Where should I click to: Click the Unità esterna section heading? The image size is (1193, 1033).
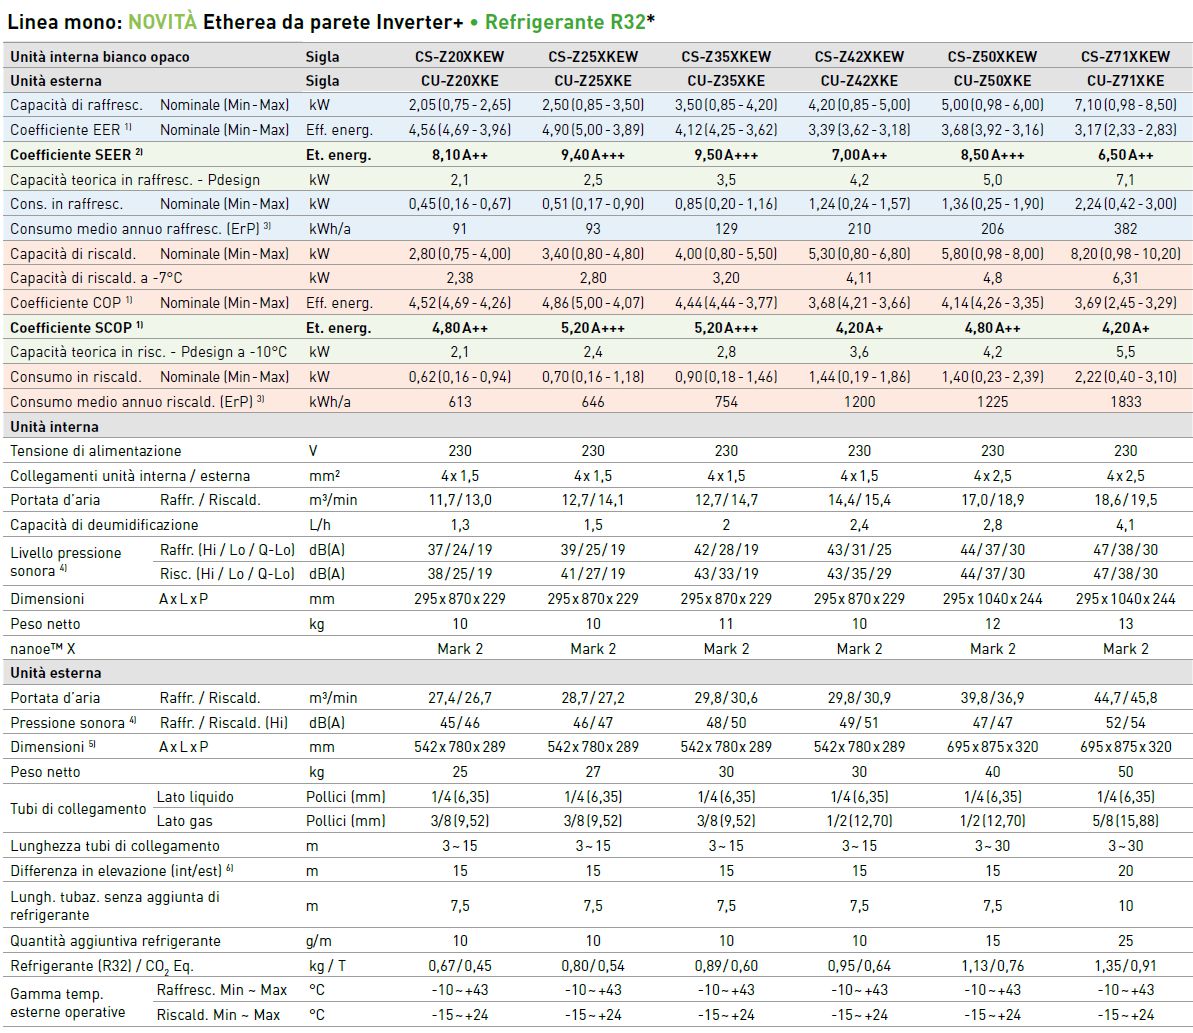coord(56,673)
